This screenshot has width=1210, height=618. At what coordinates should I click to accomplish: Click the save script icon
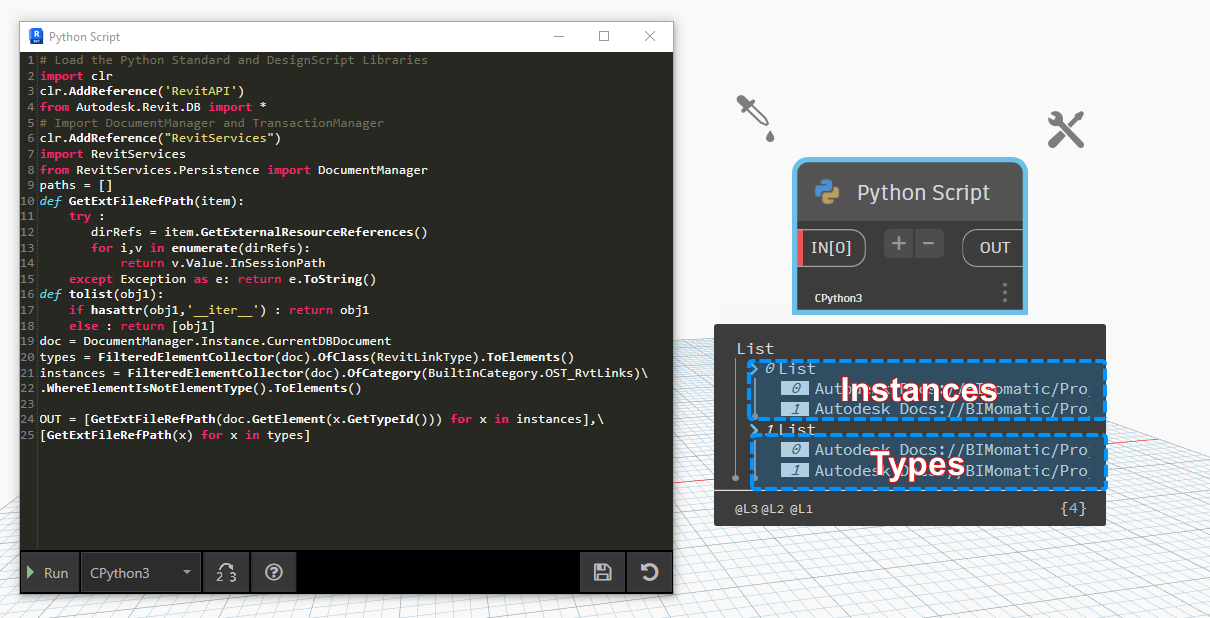click(602, 571)
